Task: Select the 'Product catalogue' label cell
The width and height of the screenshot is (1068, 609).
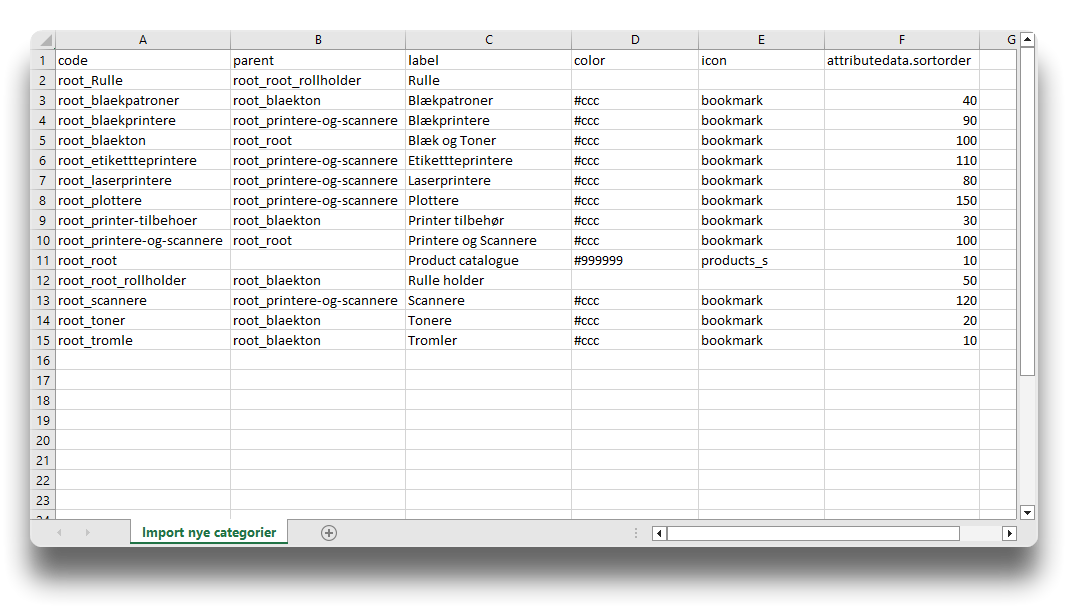Action: (487, 260)
